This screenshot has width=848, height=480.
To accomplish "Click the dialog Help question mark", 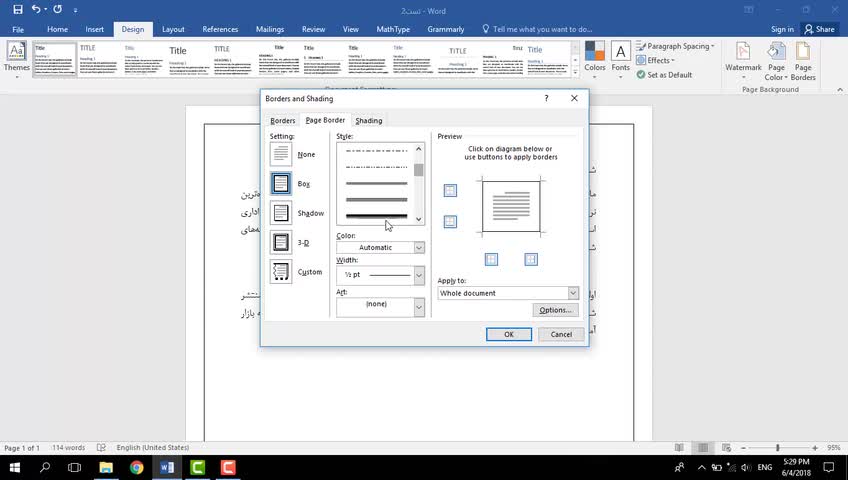I will [546, 98].
